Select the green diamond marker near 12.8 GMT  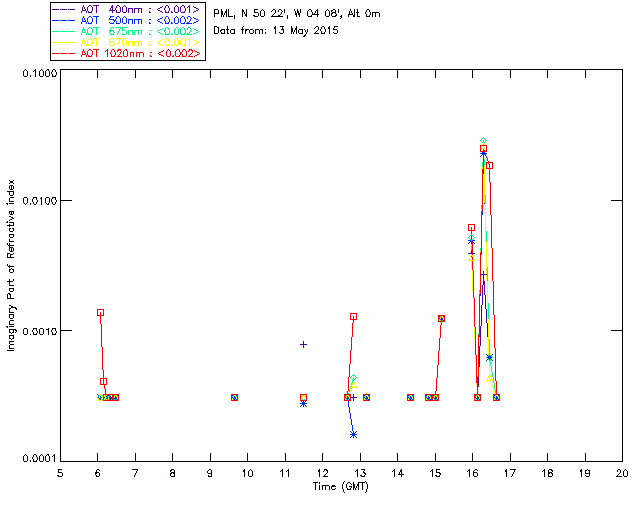(353, 378)
